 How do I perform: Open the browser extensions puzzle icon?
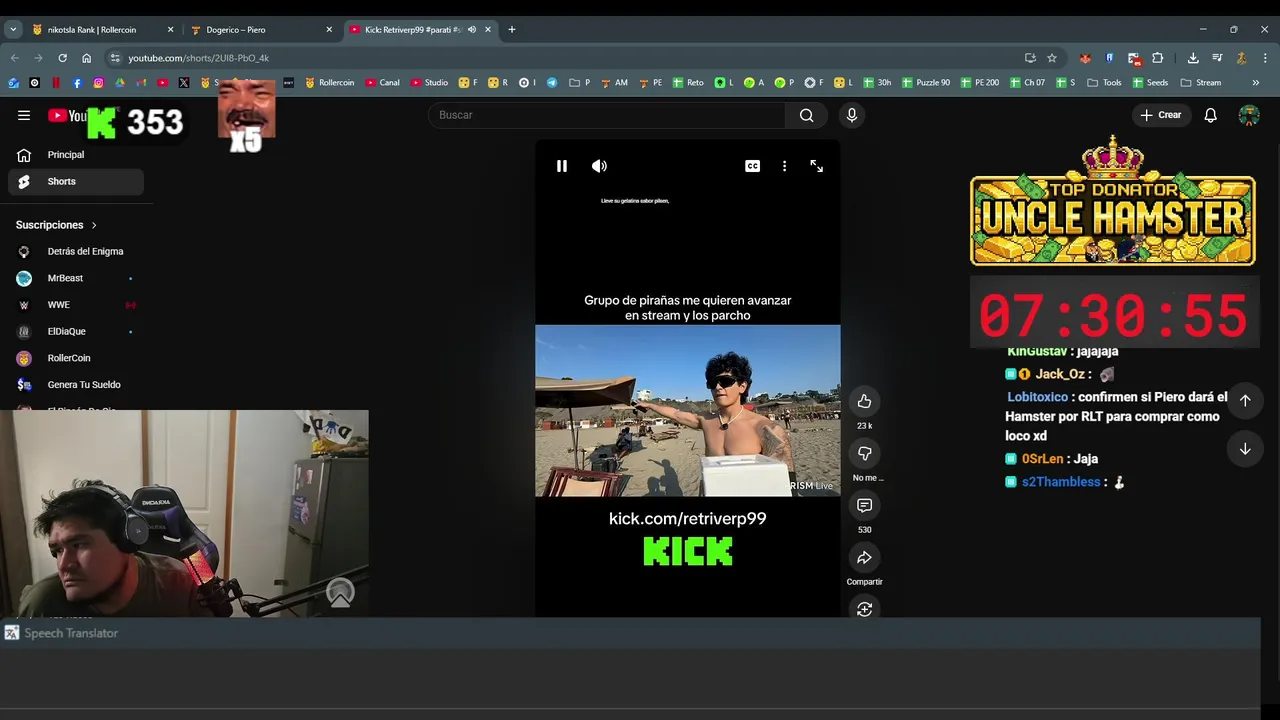point(1158,58)
